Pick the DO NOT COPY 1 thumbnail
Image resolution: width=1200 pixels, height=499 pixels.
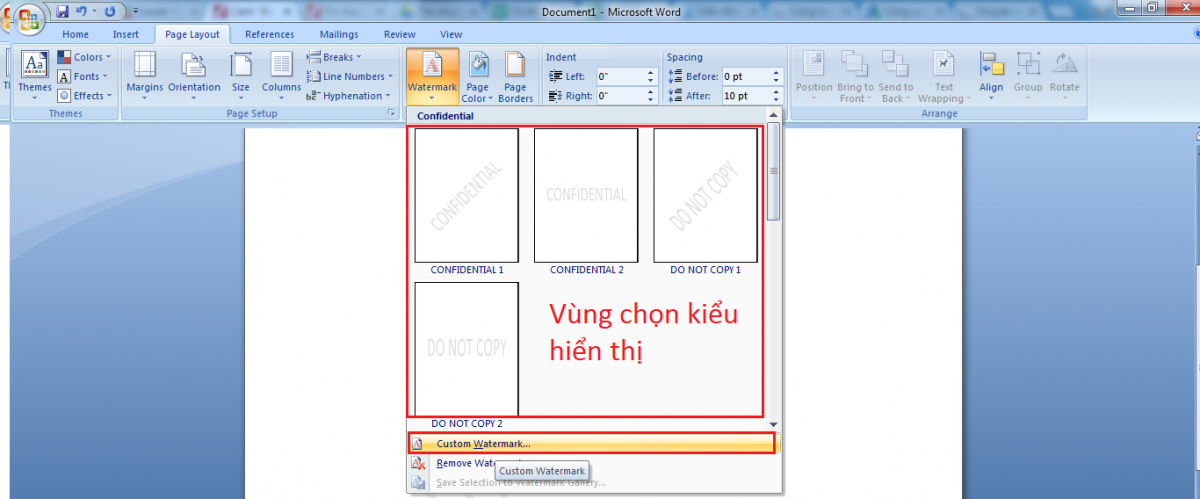click(x=705, y=195)
